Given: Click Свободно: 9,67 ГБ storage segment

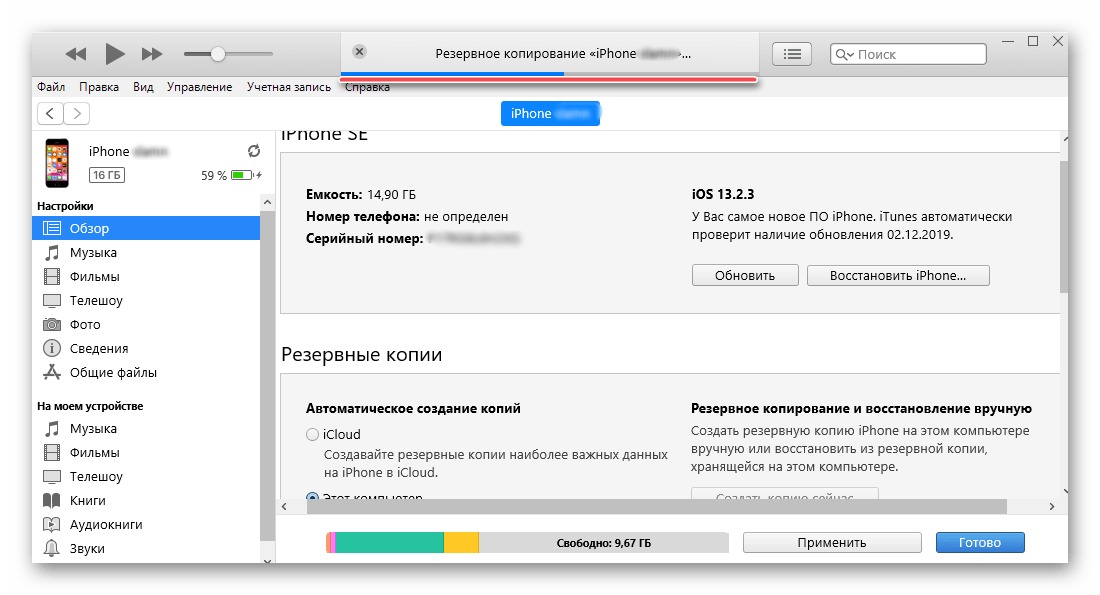Looking at the screenshot, I should point(603,542).
